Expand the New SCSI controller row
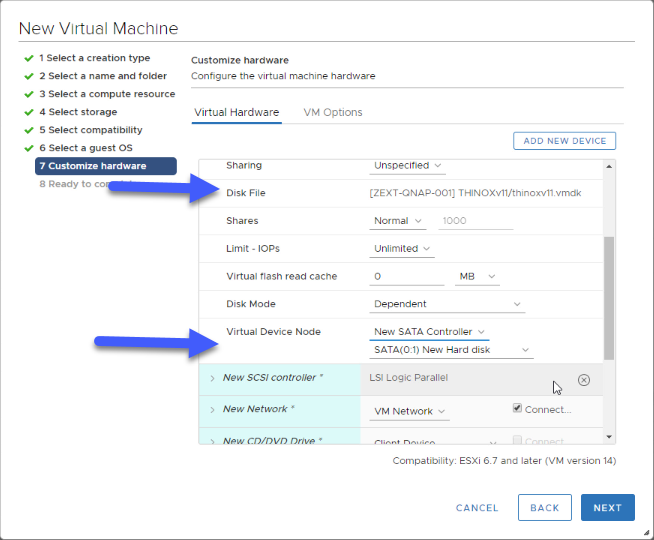This screenshot has height=540, width=654. [x=212, y=378]
